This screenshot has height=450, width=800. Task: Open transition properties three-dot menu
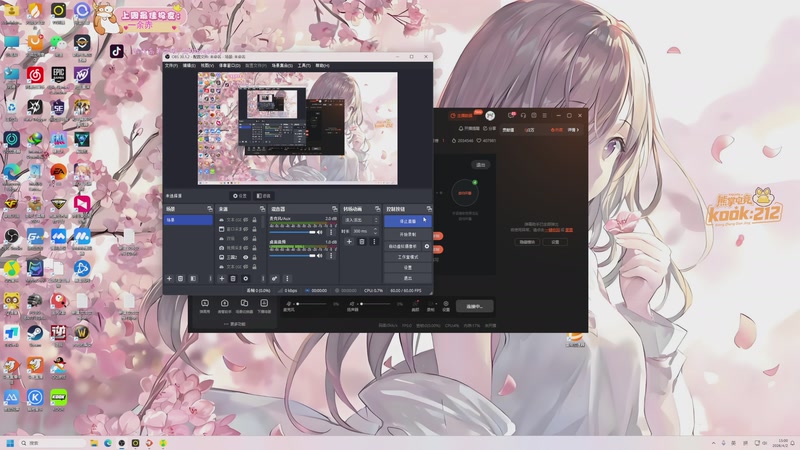(374, 241)
